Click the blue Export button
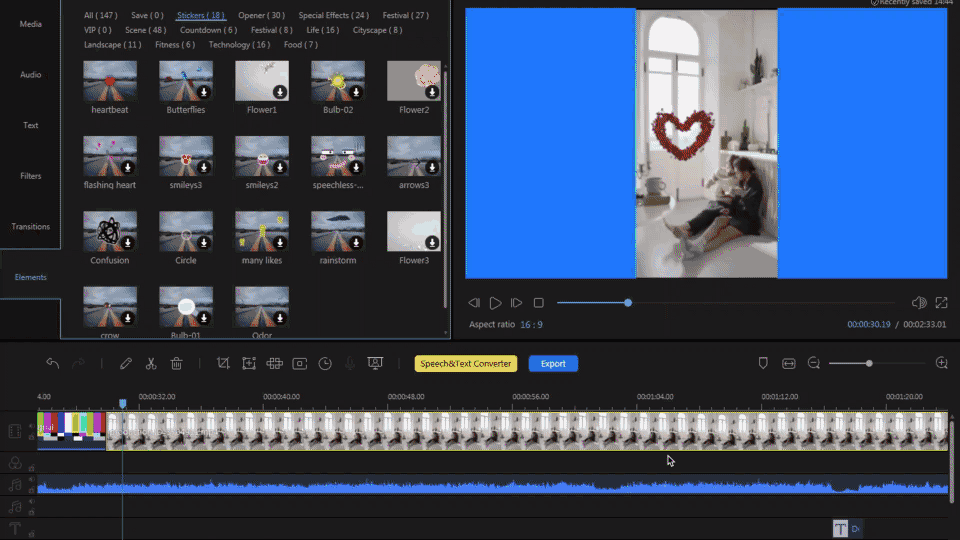Viewport: 960px width, 540px height. click(553, 363)
